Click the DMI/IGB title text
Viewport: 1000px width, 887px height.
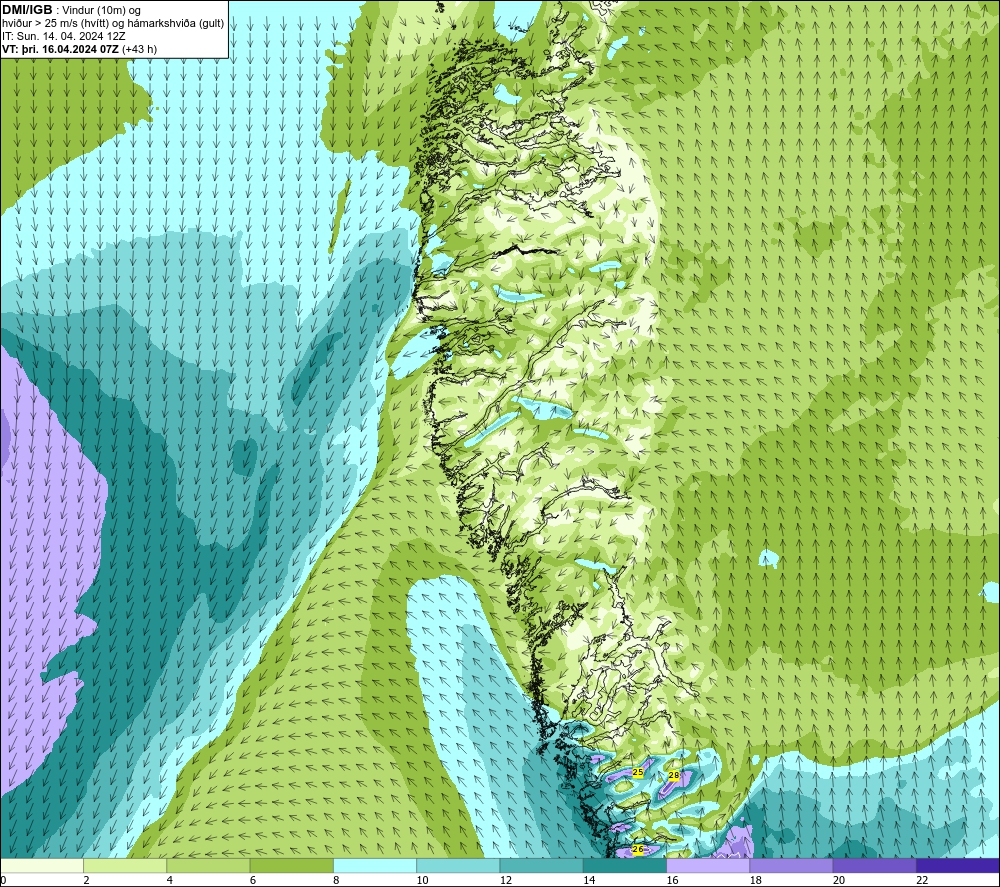(x=27, y=10)
